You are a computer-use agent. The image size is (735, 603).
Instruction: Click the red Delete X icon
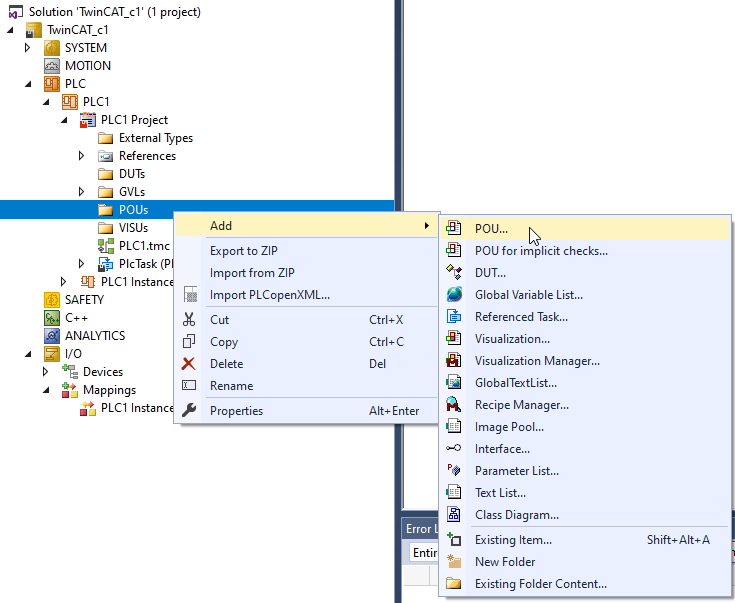189,364
